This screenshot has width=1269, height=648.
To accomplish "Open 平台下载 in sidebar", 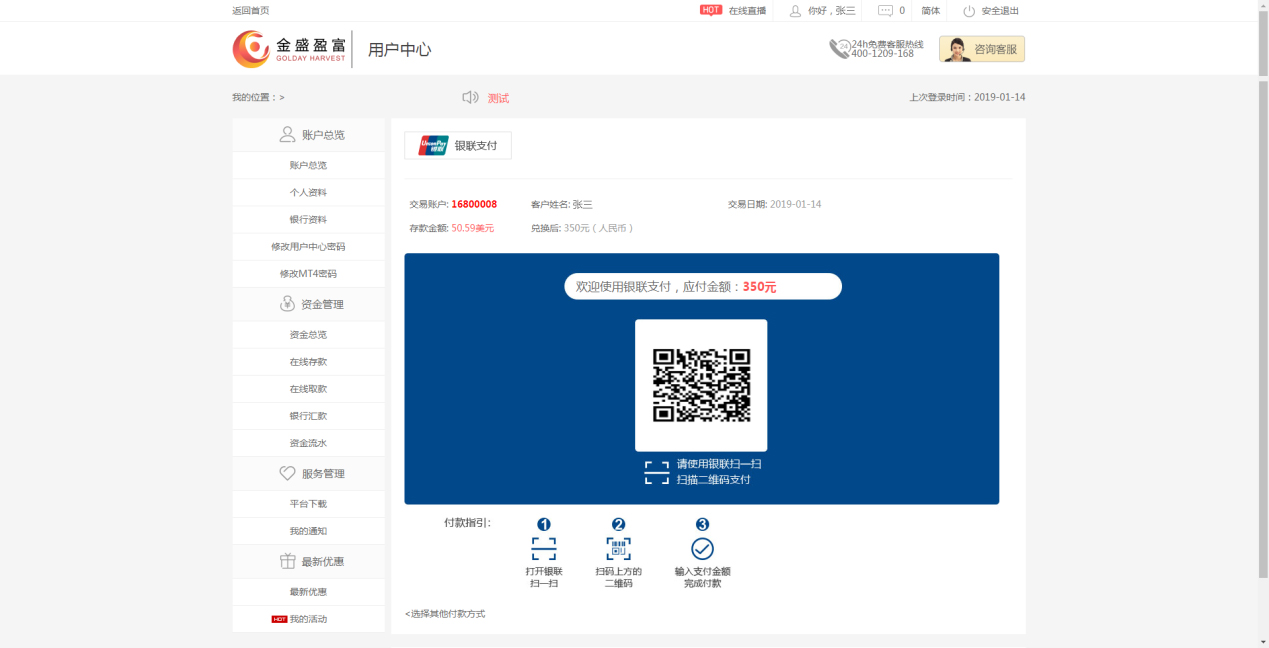I will 308,504.
